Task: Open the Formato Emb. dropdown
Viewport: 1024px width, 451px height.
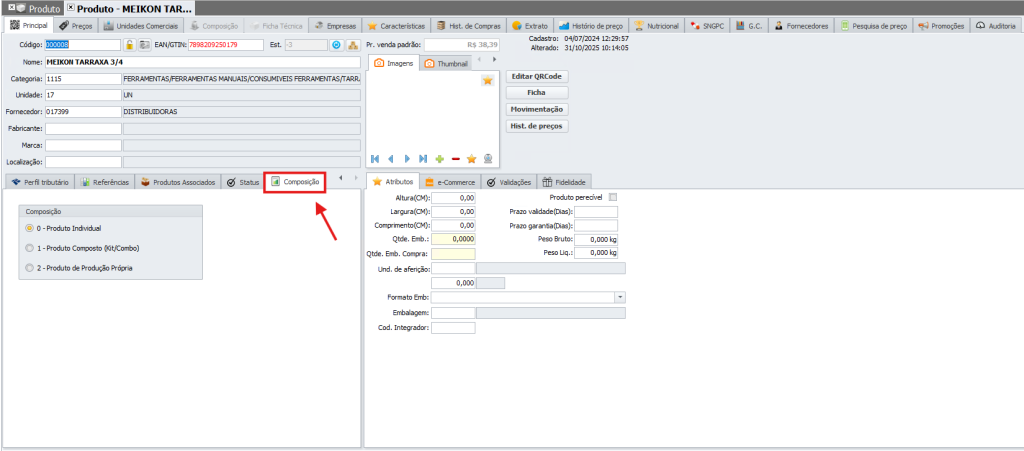Action: click(x=620, y=297)
